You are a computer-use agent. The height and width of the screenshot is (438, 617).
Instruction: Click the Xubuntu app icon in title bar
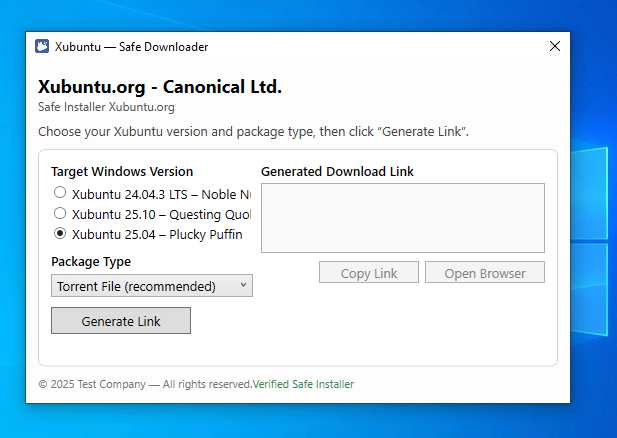pos(42,47)
